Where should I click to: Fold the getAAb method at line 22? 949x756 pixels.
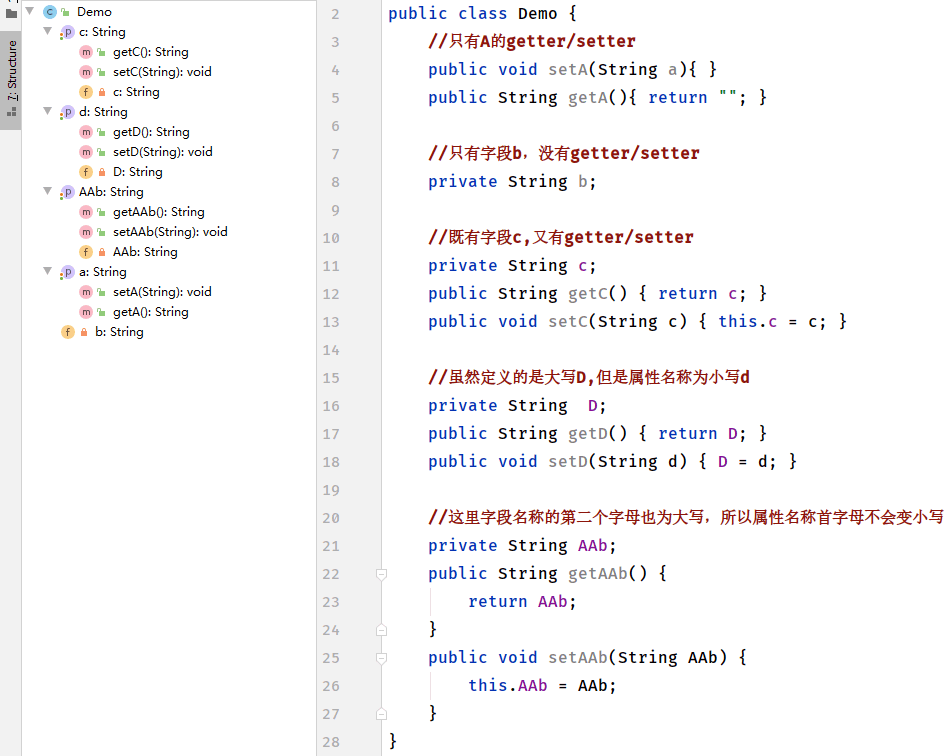pos(381,574)
